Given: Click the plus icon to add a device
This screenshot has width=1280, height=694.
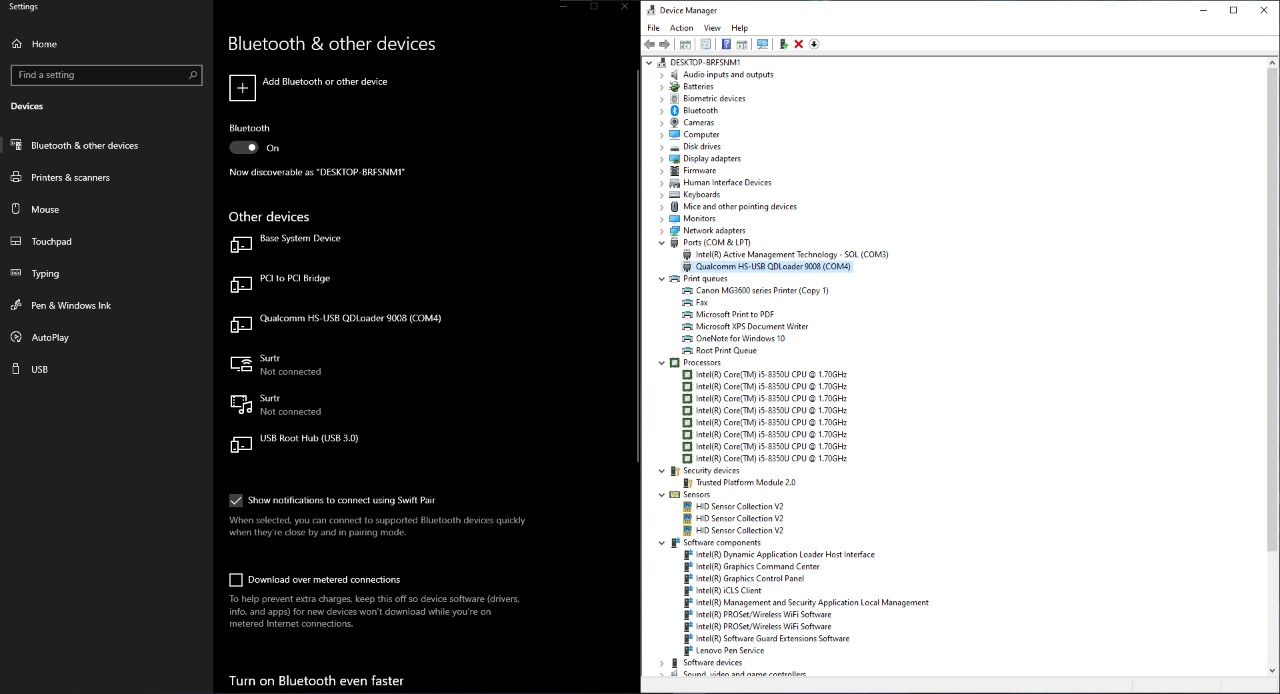Looking at the screenshot, I should click(242, 87).
